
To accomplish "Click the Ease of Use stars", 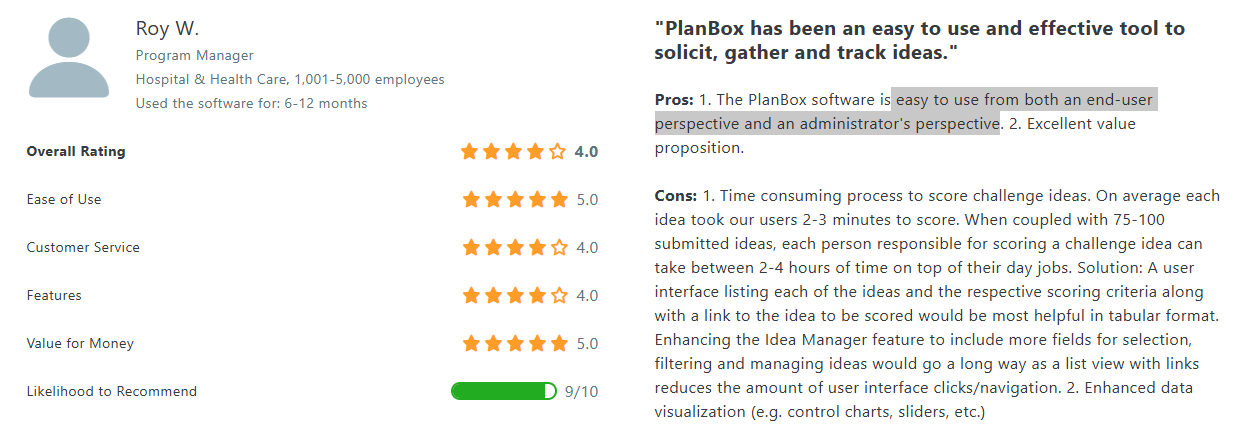I will pyautogui.click(x=516, y=200).
